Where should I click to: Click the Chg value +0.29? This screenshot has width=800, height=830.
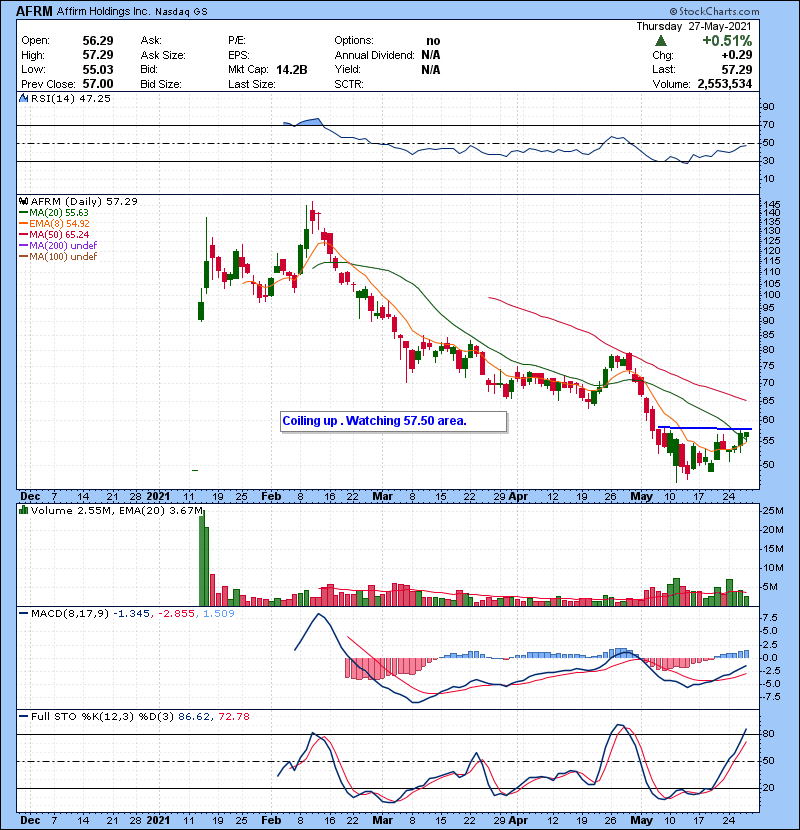point(736,55)
